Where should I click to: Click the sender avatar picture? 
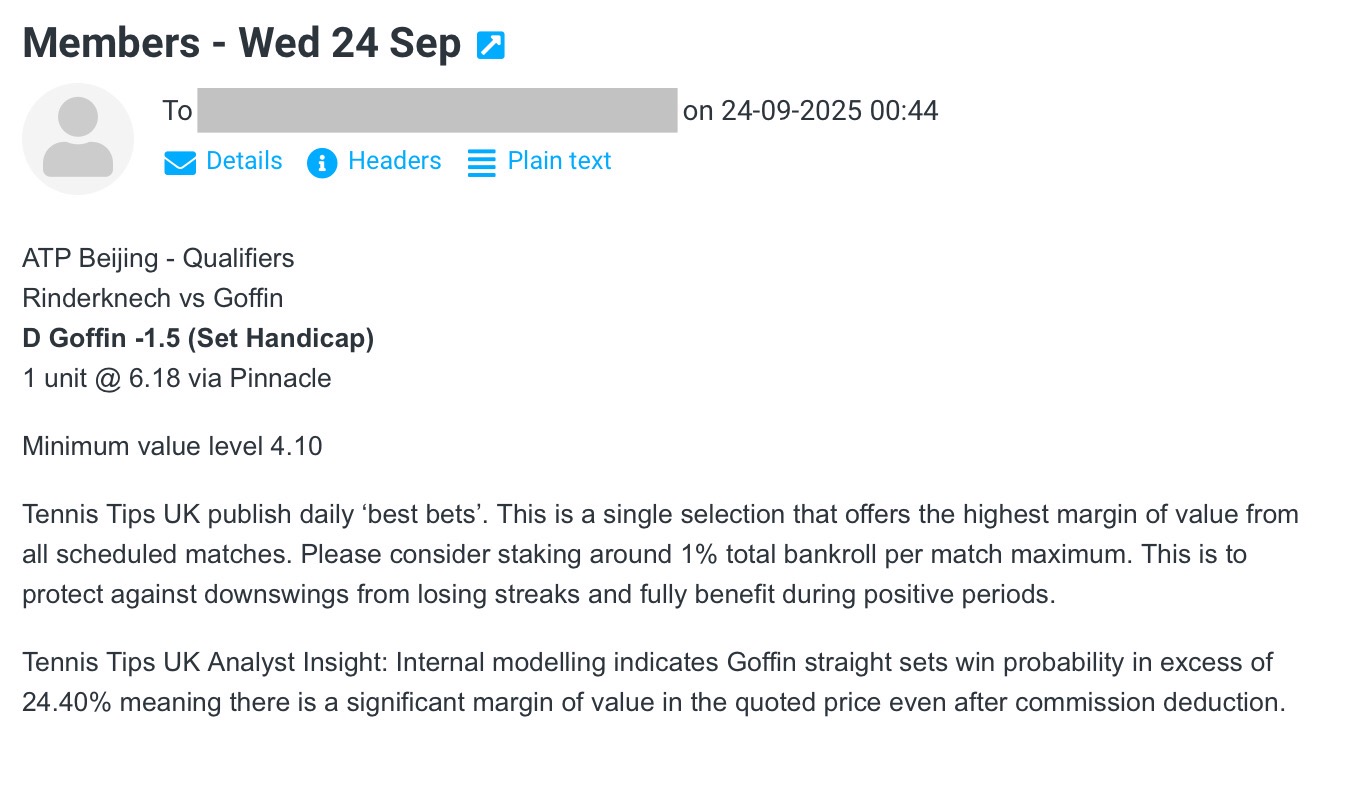coord(78,138)
